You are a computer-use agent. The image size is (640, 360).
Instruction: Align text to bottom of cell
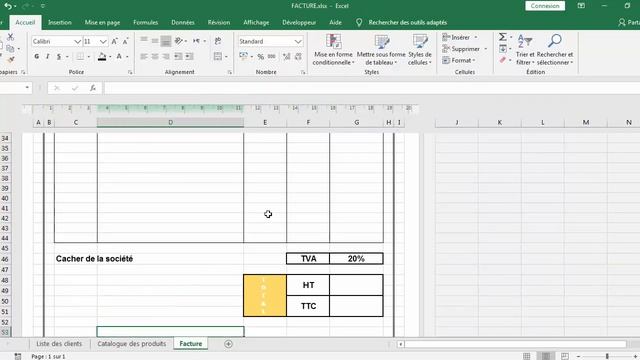click(x=166, y=41)
